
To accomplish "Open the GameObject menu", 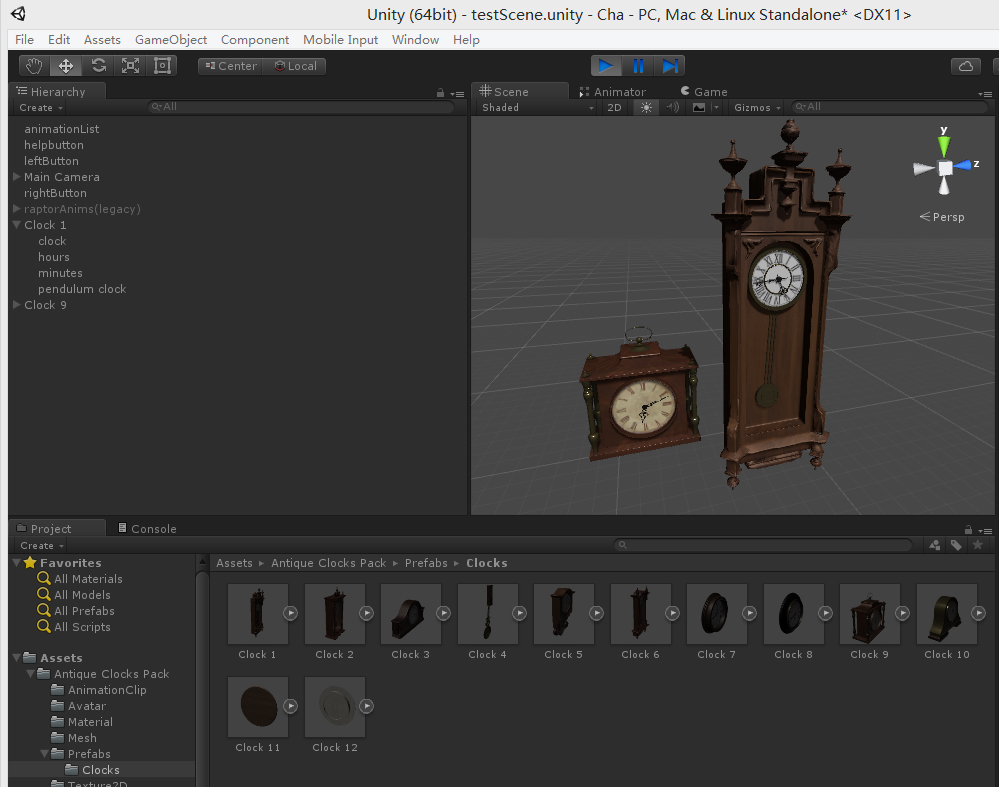I will (170, 39).
